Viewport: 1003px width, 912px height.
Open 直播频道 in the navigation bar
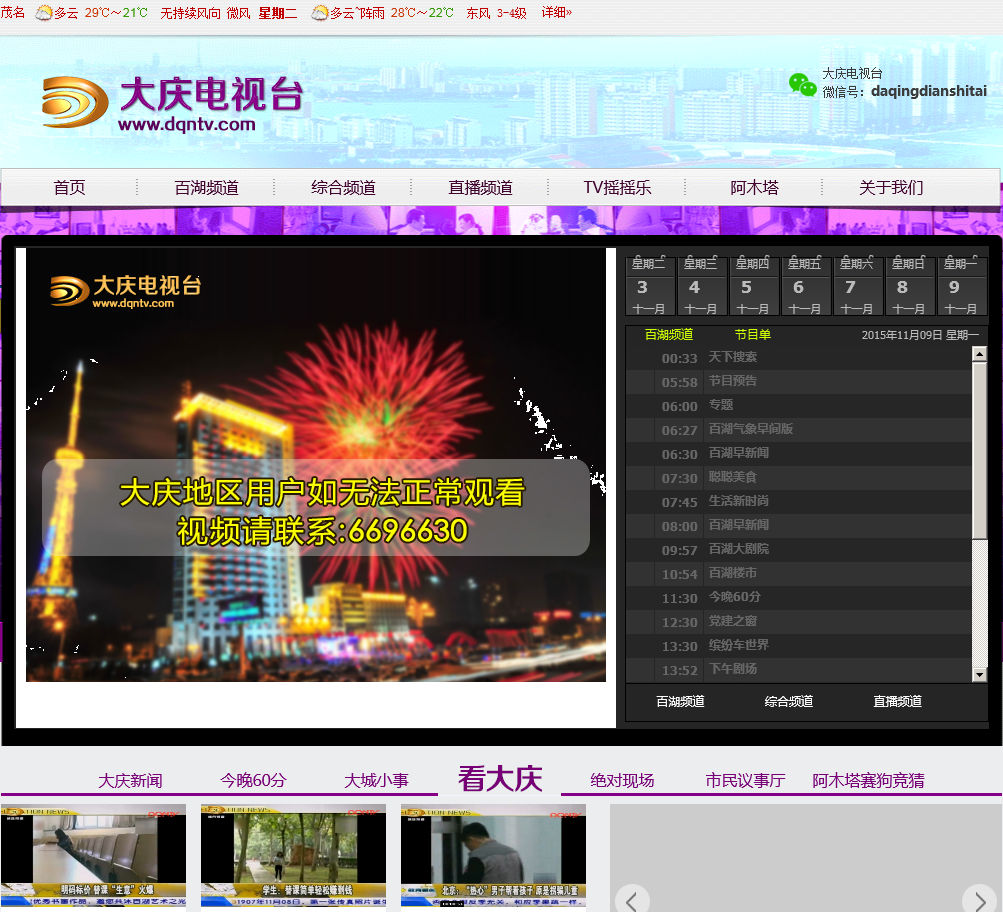[x=480, y=187]
